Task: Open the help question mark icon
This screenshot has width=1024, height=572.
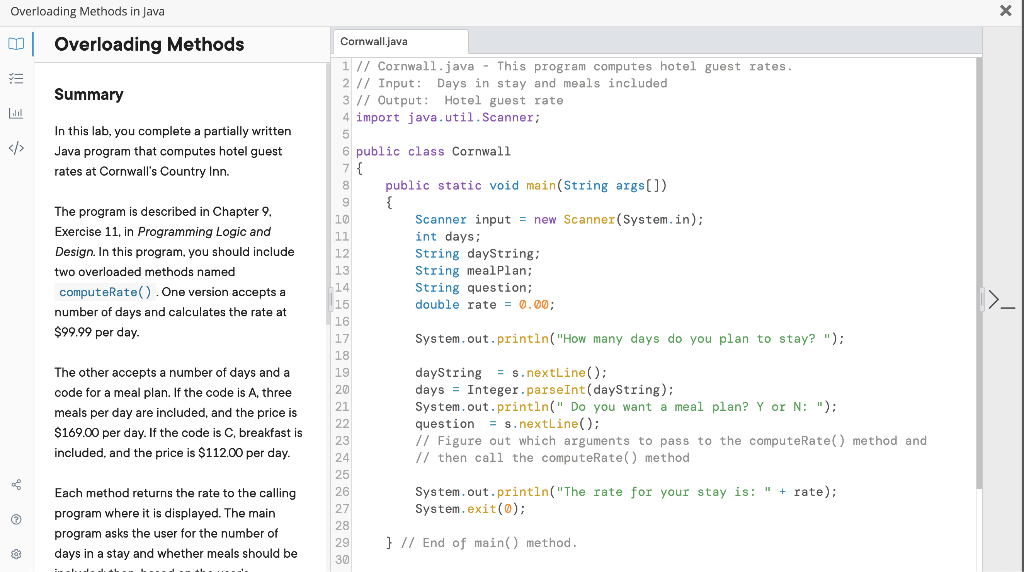Action: pyautogui.click(x=16, y=519)
